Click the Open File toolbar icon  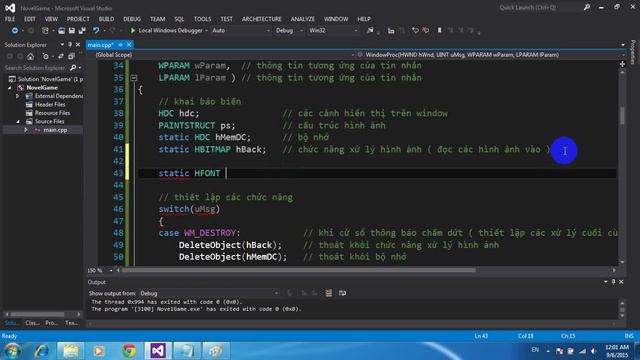tap(61, 31)
